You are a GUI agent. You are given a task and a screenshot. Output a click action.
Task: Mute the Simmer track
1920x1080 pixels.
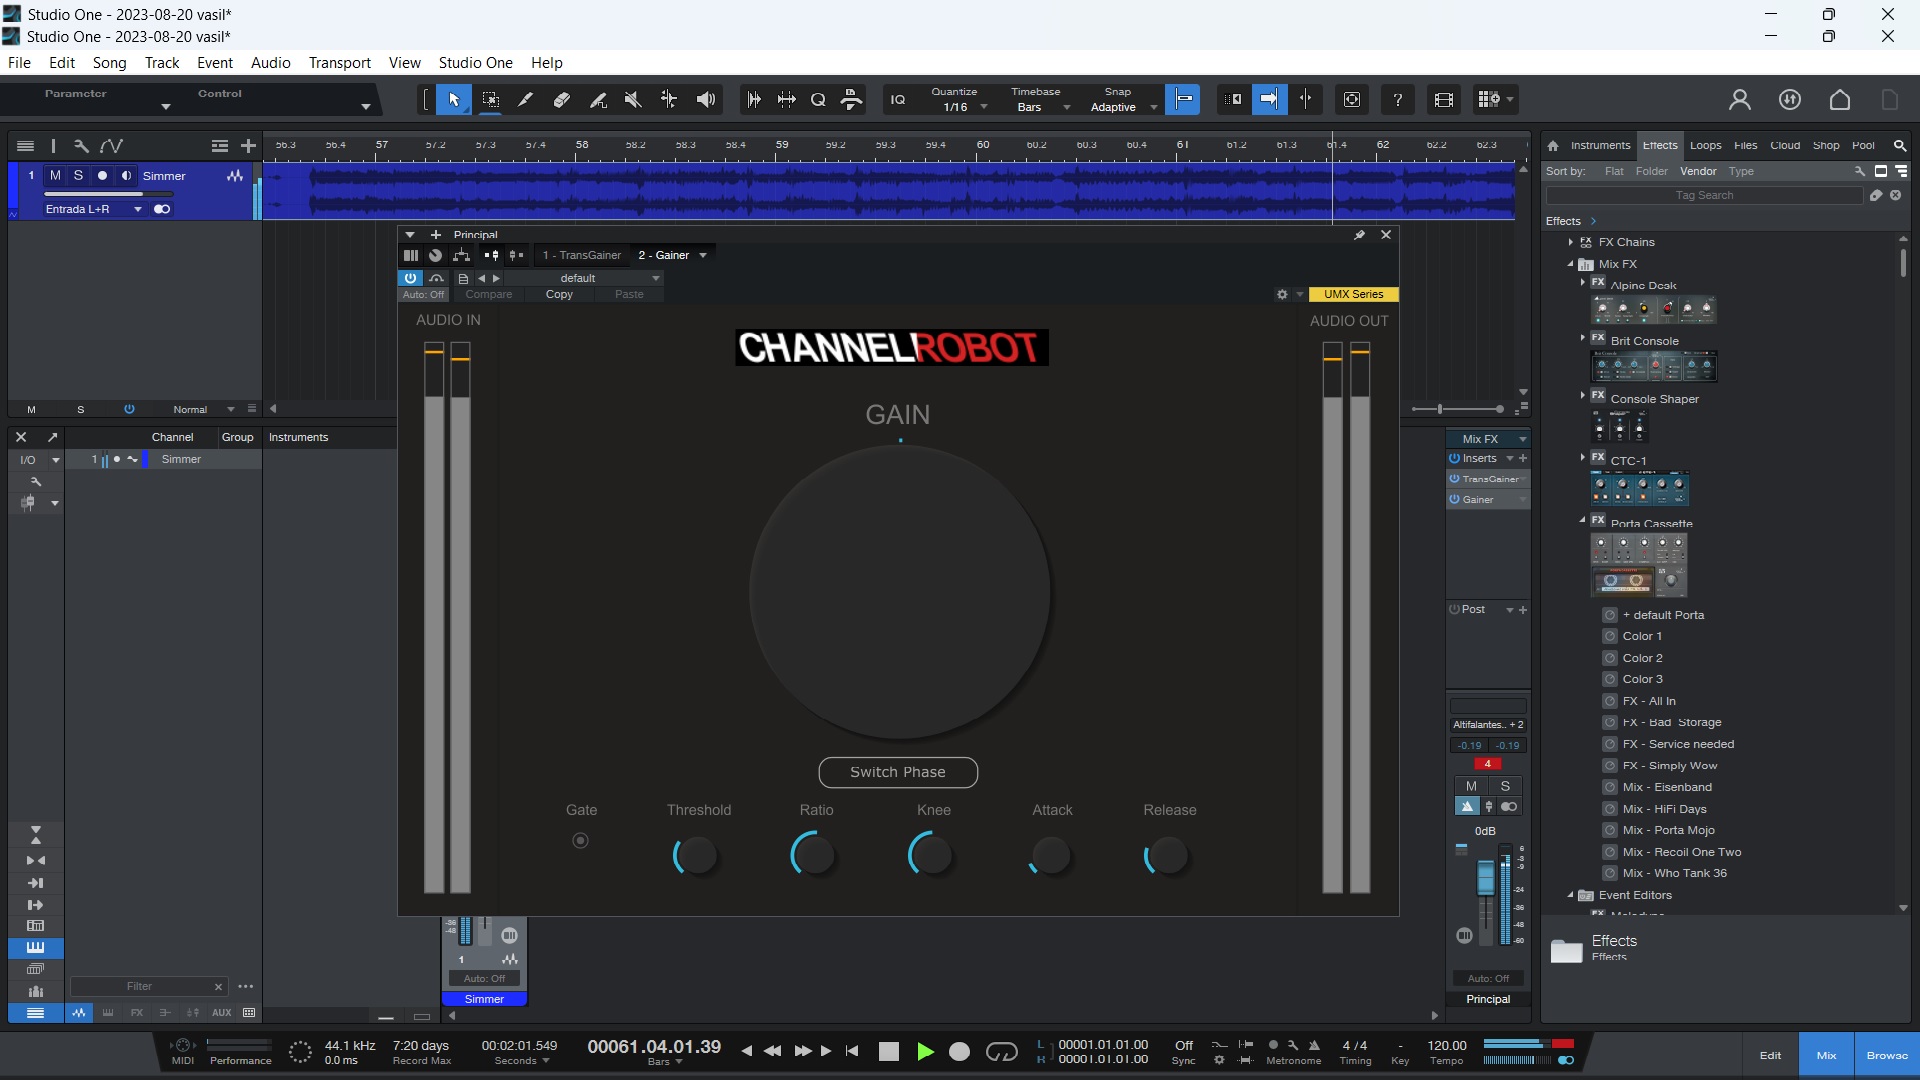(55, 175)
